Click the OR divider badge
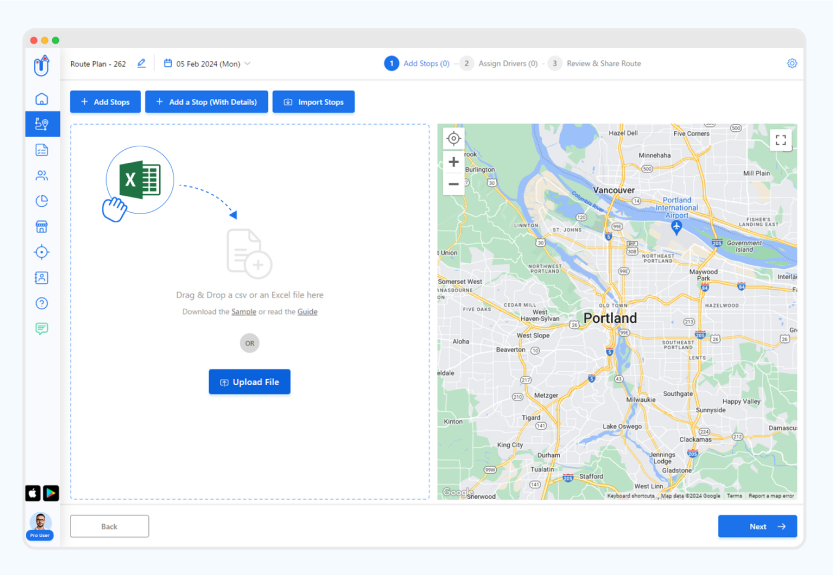The width and height of the screenshot is (834, 576). (x=249, y=343)
